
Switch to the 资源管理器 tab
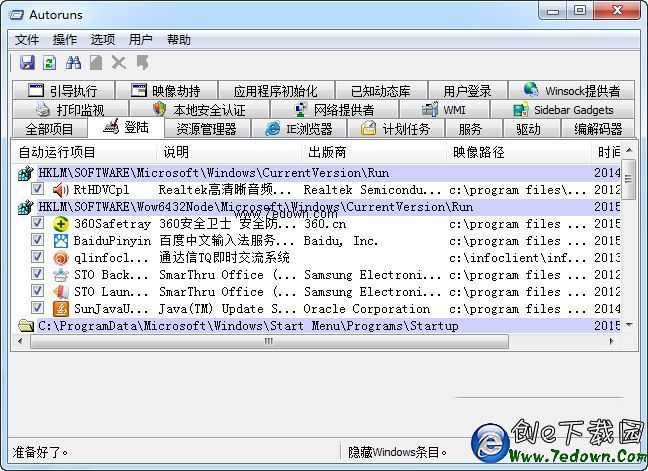(x=207, y=129)
